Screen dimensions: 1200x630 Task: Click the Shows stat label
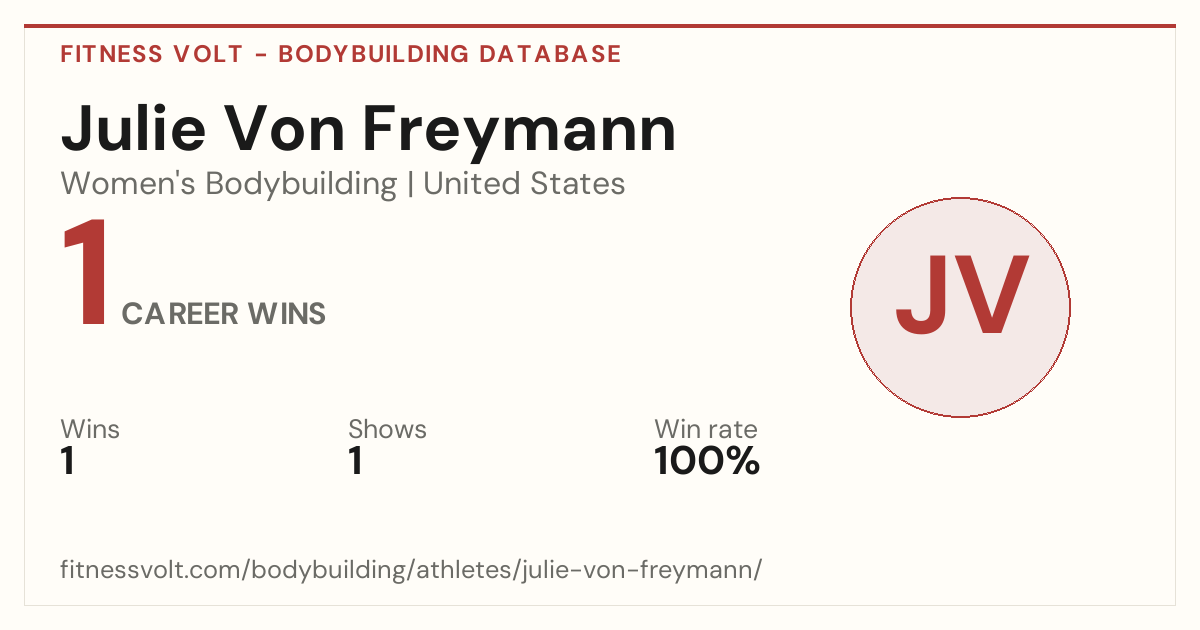coord(387,429)
